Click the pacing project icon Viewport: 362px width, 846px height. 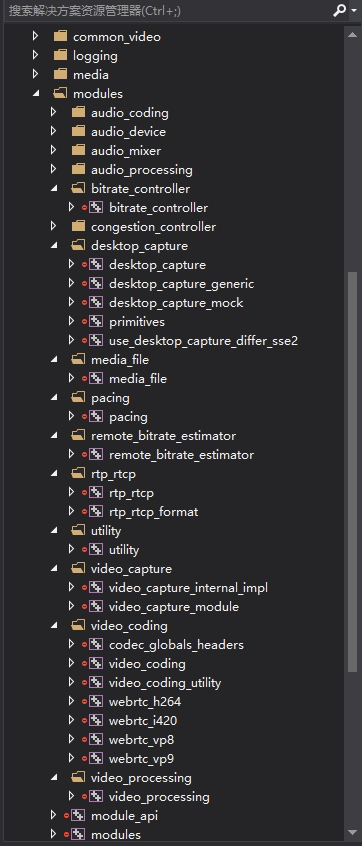(x=95, y=416)
